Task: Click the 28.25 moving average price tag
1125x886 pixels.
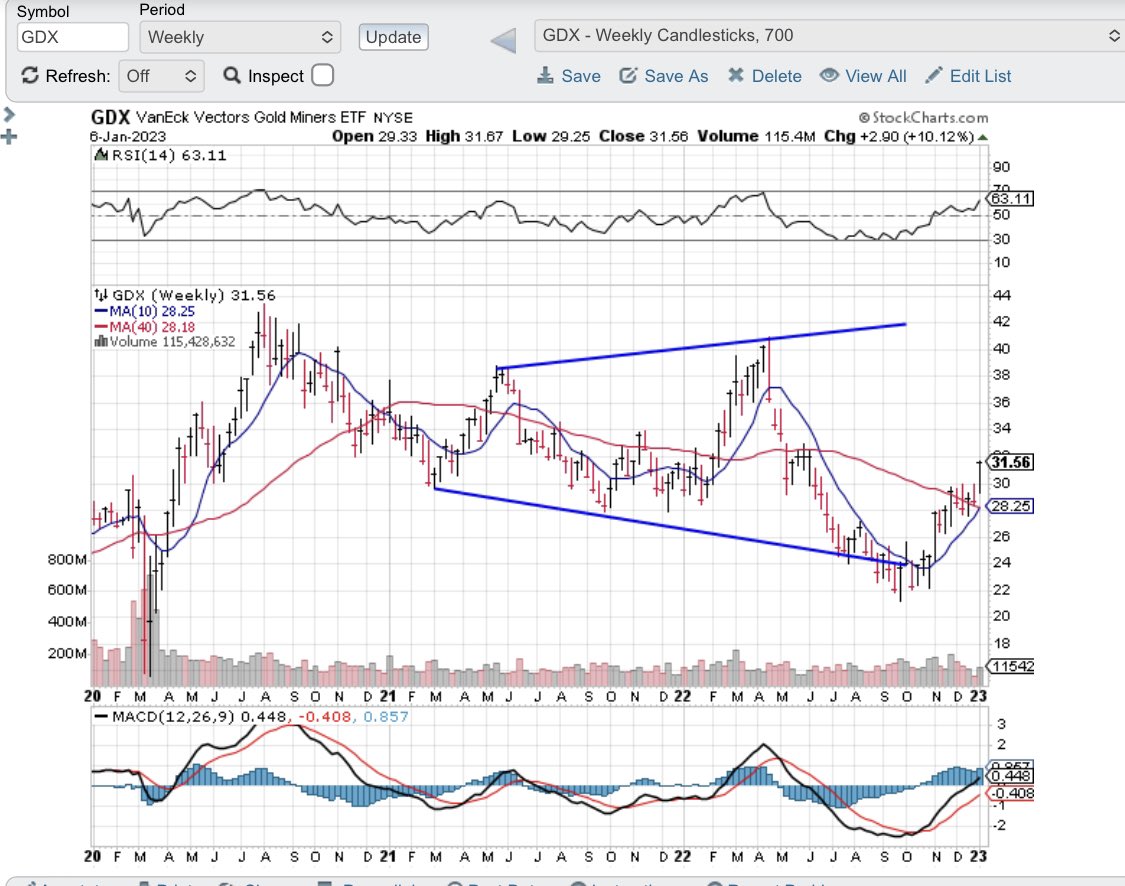Action: pos(1010,506)
